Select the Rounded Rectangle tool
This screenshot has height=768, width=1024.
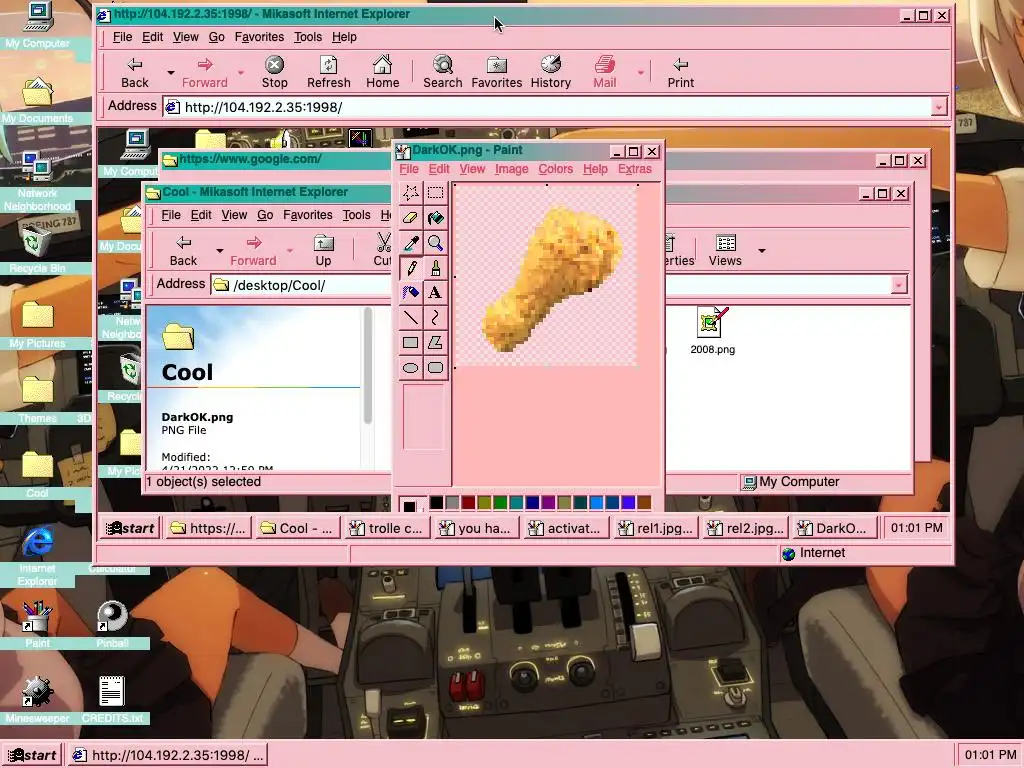click(x=436, y=368)
